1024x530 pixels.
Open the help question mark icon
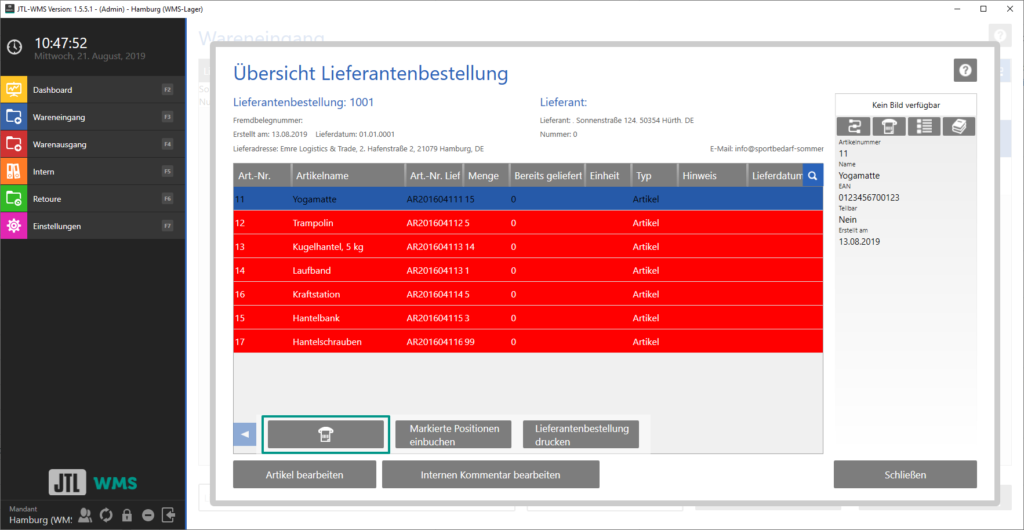(x=965, y=69)
